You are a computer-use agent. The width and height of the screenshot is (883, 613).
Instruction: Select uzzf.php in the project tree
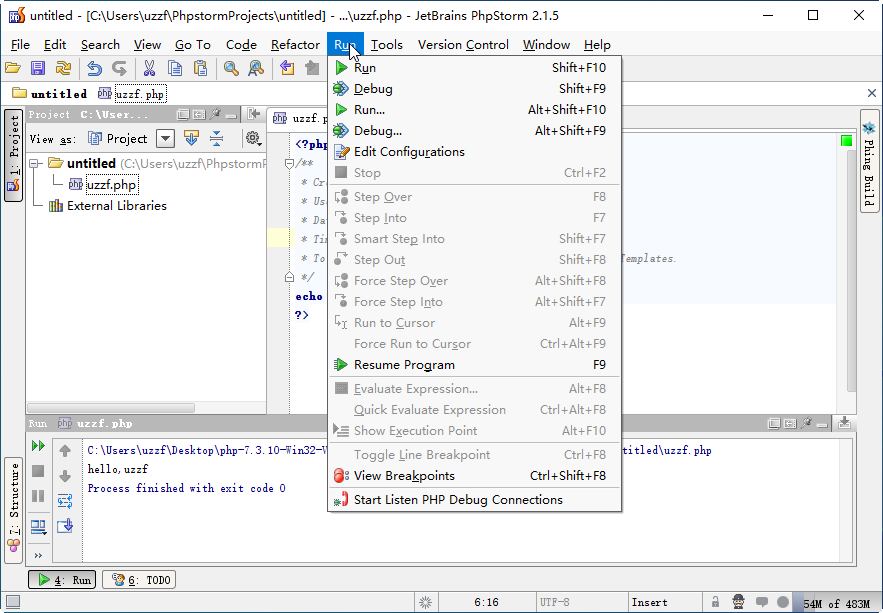tap(111, 185)
